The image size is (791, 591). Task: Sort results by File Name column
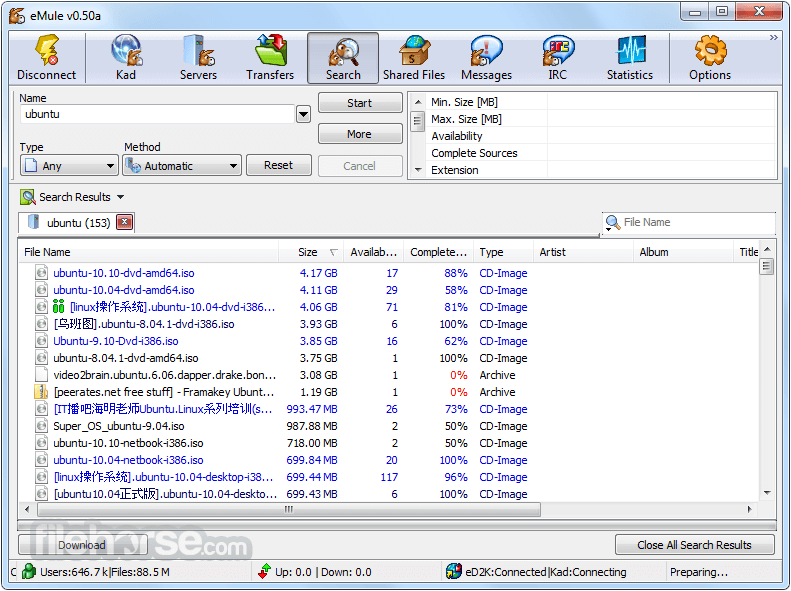[x=149, y=252]
